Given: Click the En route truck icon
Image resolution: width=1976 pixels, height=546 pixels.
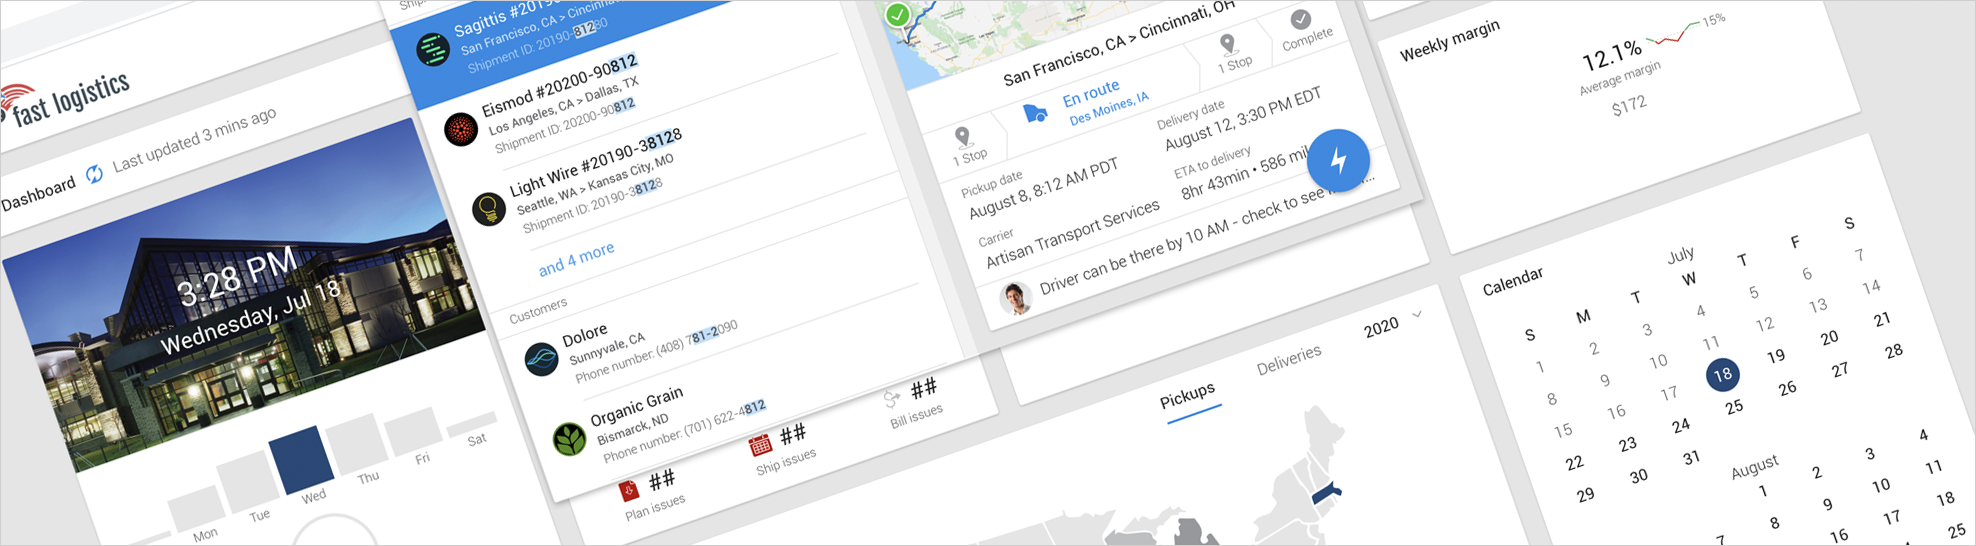Looking at the screenshot, I should pos(1035,113).
